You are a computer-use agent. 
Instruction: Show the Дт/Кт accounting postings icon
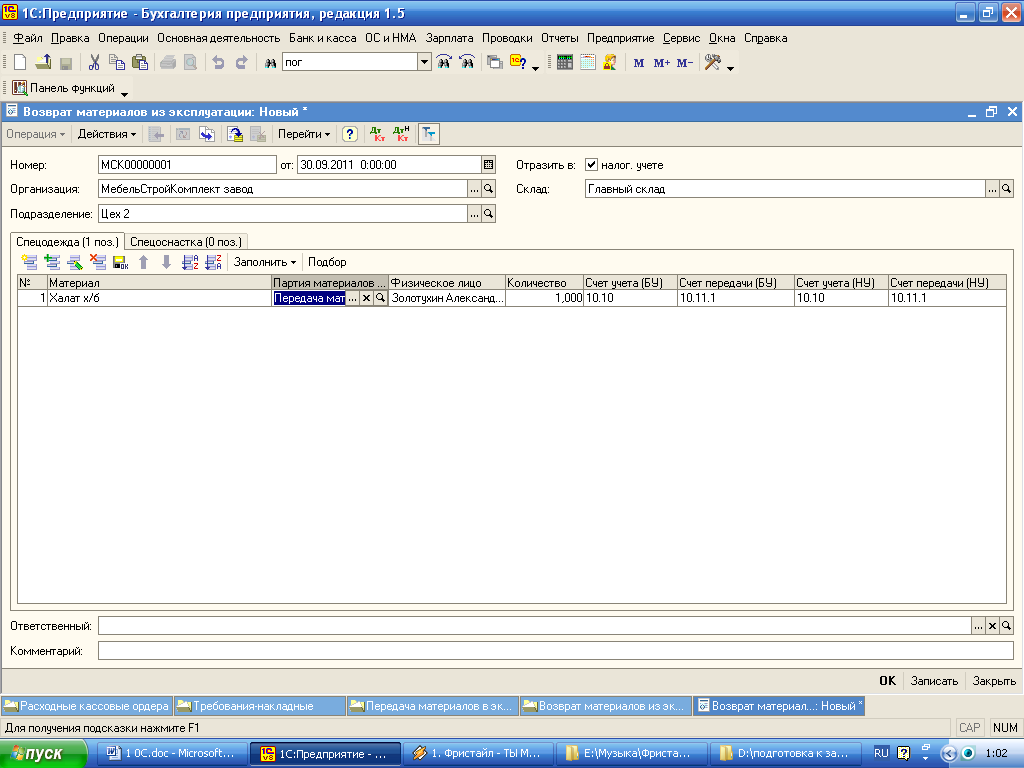377,135
